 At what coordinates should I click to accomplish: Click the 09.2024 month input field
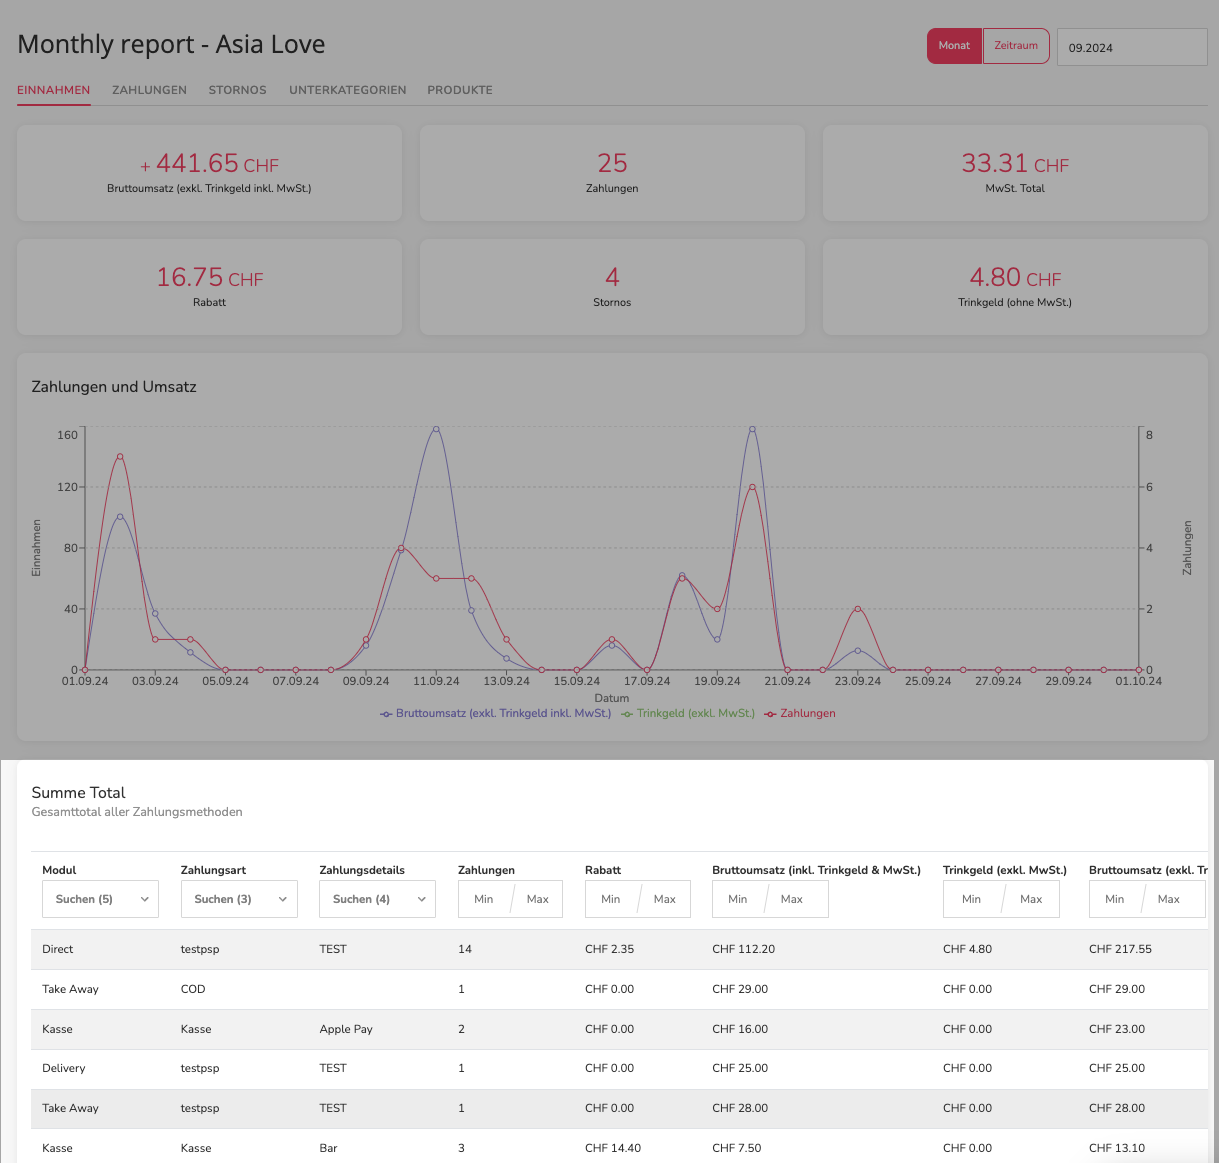tap(1132, 47)
